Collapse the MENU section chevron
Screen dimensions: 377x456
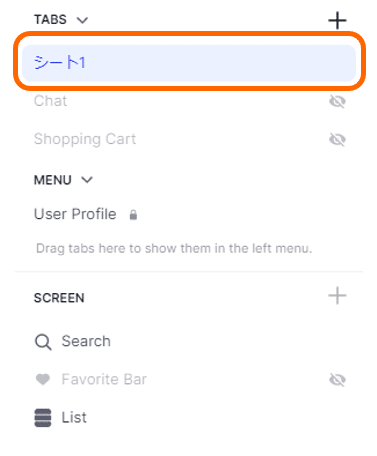(87, 180)
